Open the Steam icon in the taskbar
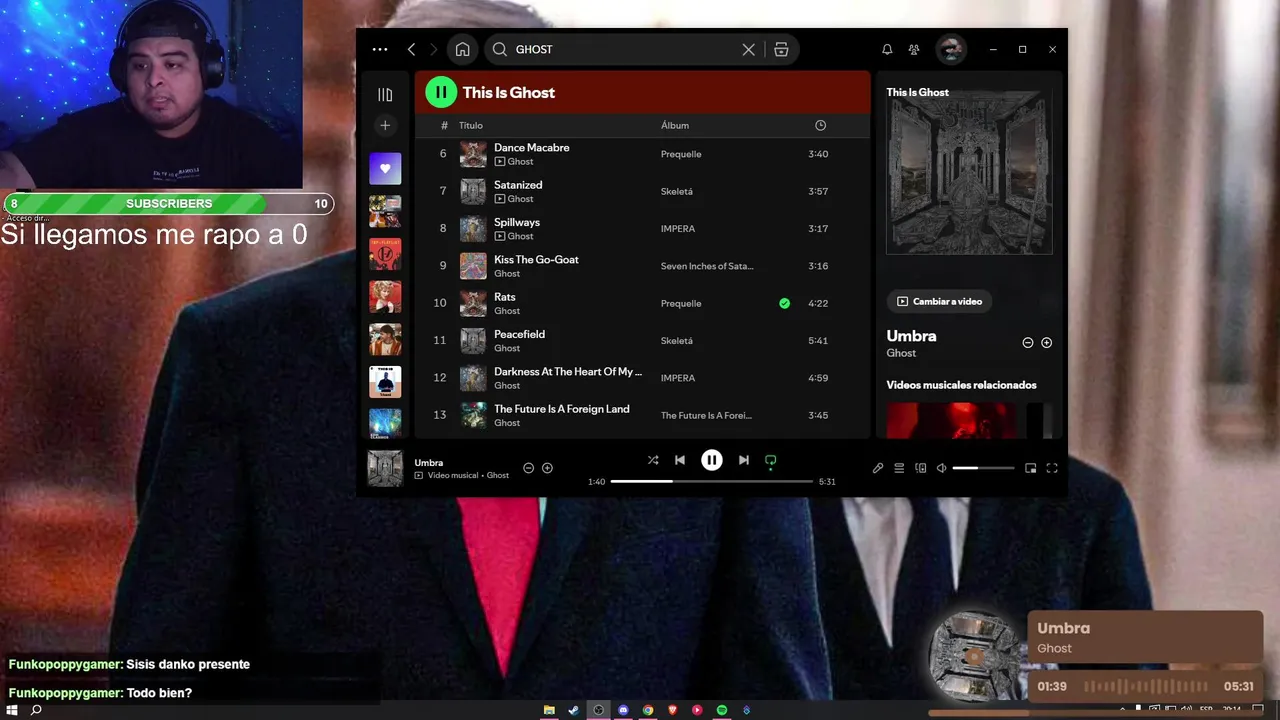This screenshot has width=1280, height=720. [x=574, y=710]
